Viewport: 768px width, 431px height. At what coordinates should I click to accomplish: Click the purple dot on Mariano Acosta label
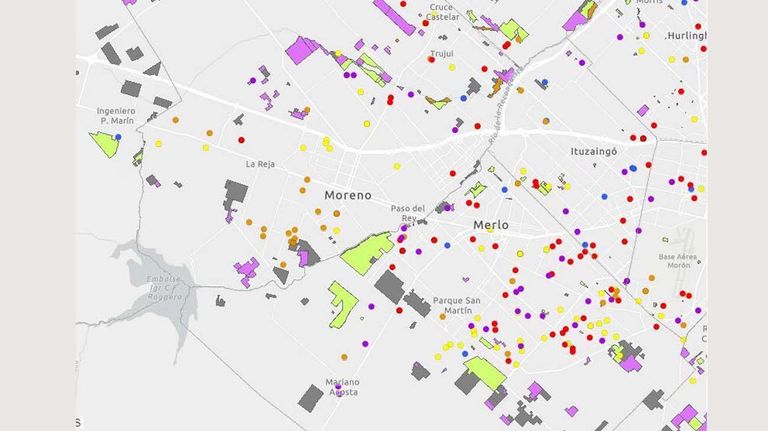click(338, 387)
